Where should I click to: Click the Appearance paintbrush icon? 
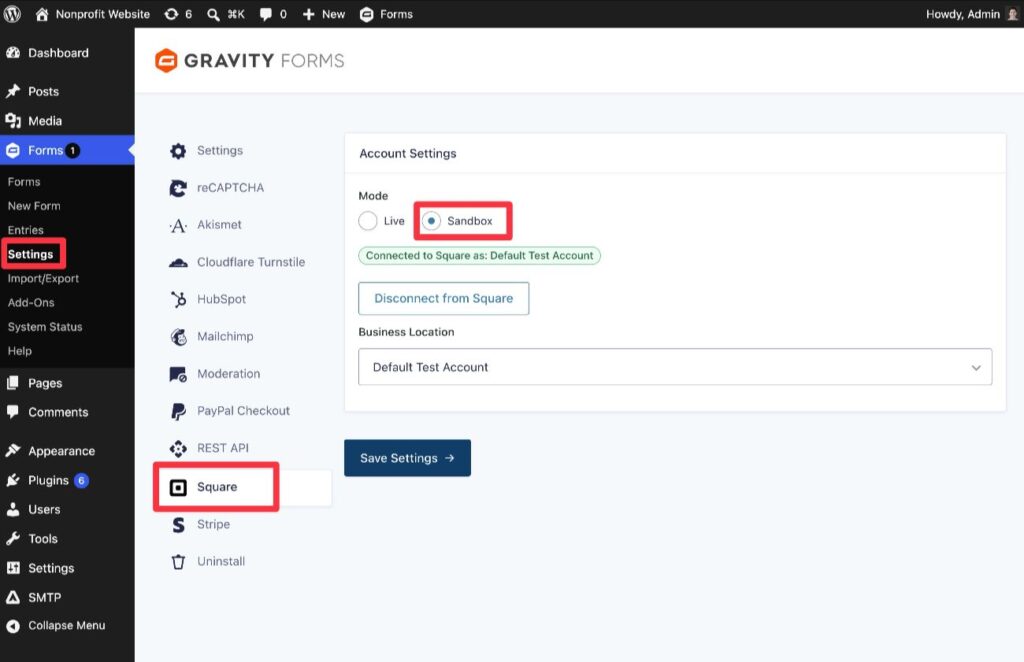13,450
